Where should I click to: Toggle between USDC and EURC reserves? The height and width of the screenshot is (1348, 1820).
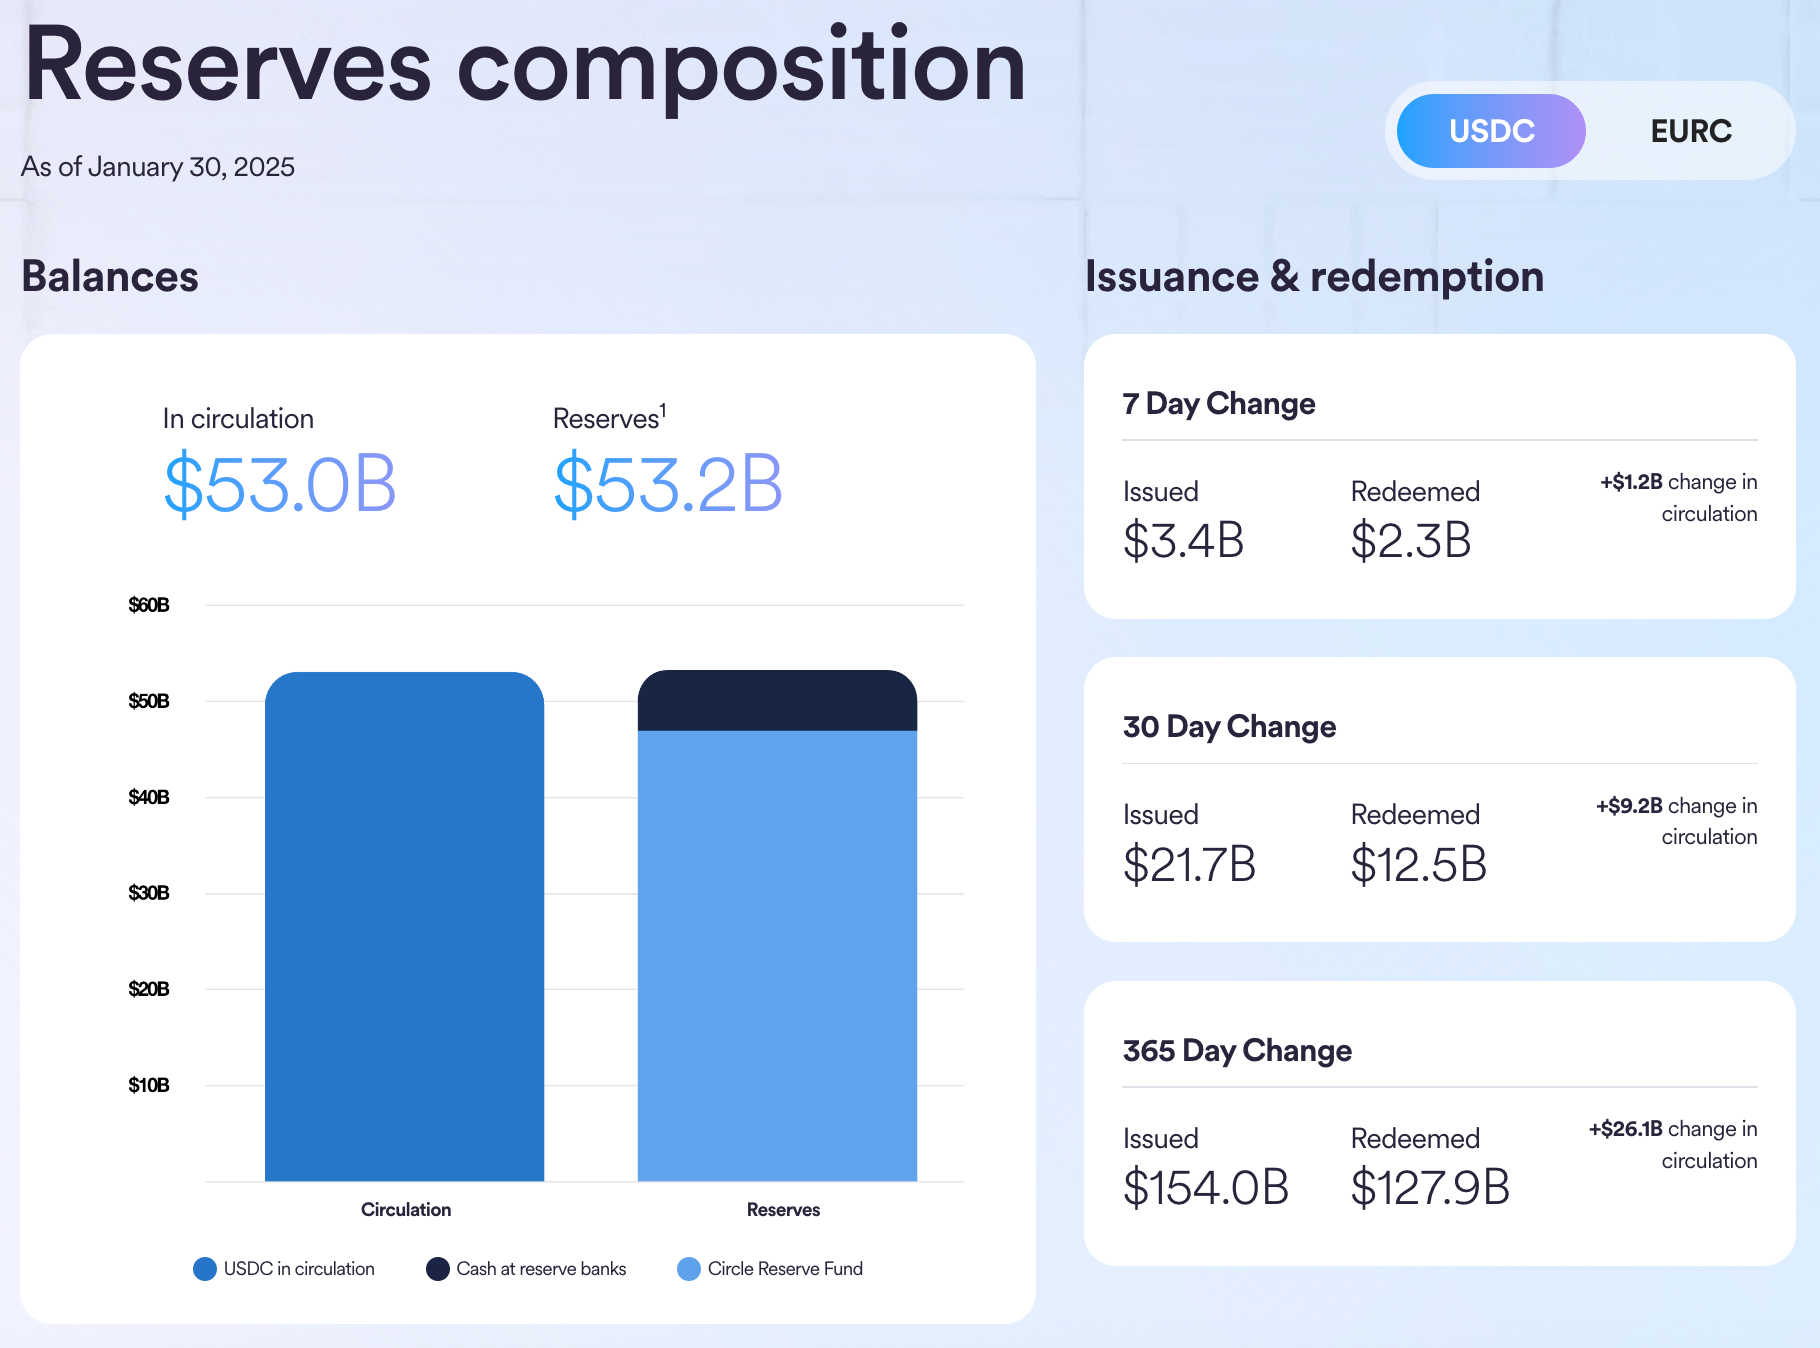pyautogui.click(x=1590, y=130)
